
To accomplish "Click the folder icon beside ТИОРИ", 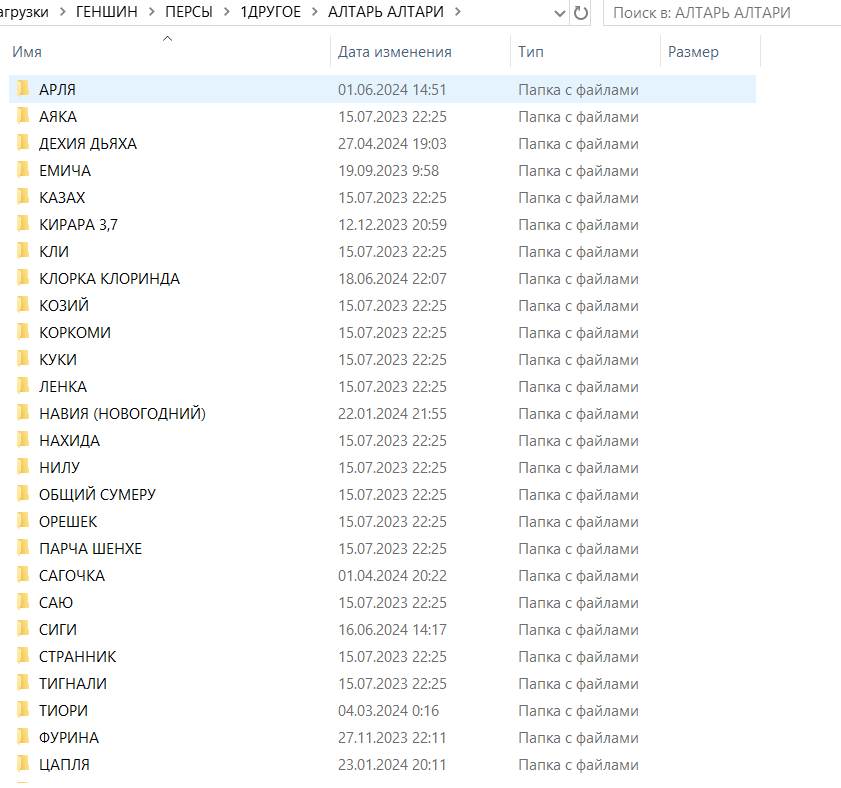I will point(23,710).
